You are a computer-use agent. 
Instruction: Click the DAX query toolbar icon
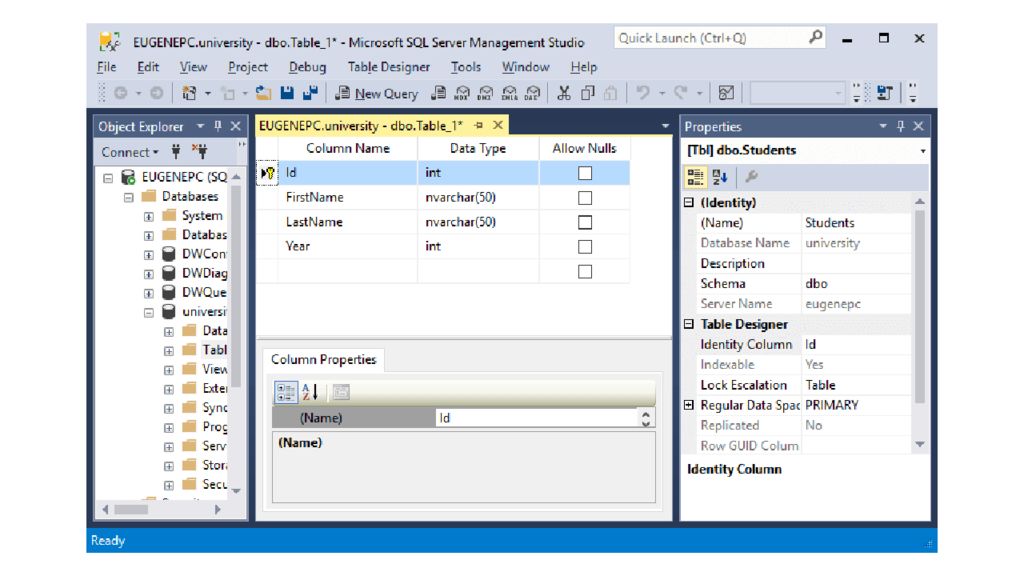[x=533, y=93]
